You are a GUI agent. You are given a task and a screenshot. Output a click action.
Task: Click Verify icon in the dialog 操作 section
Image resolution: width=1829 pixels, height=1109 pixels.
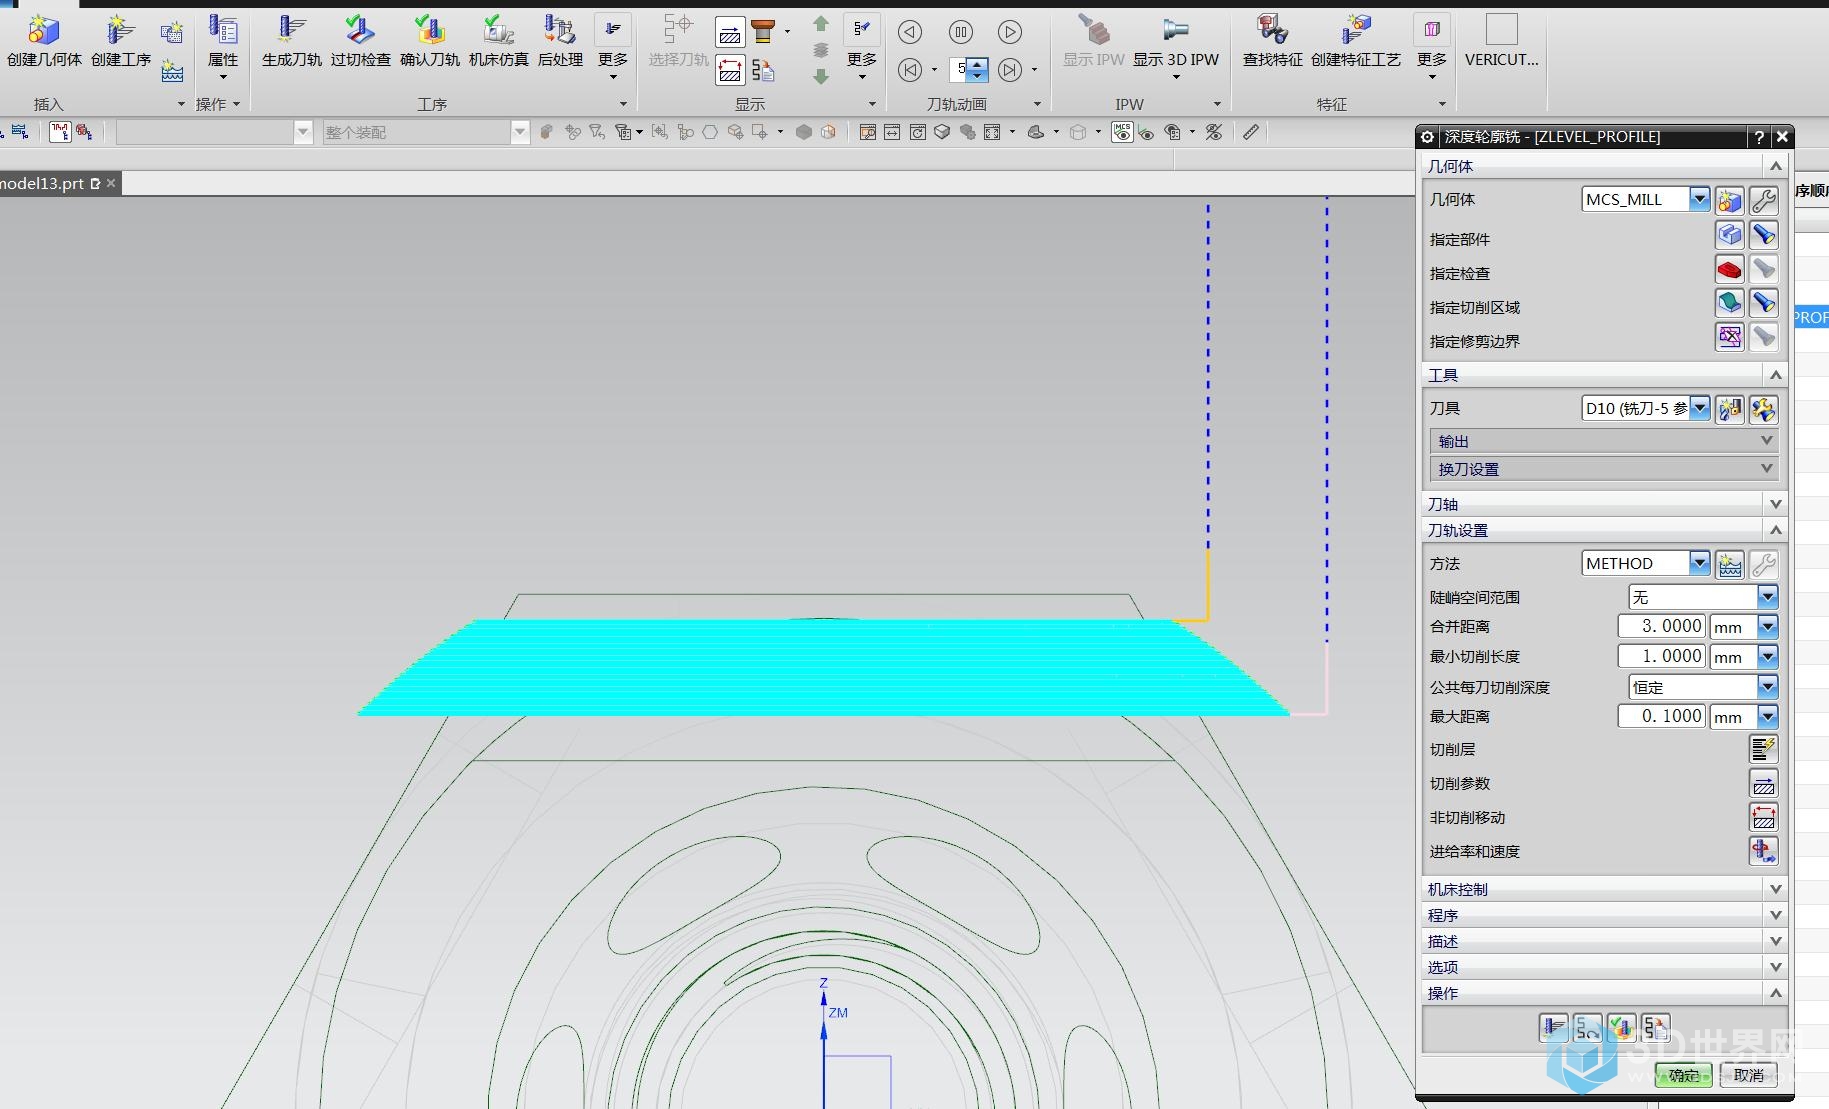pyautogui.click(x=1622, y=1028)
